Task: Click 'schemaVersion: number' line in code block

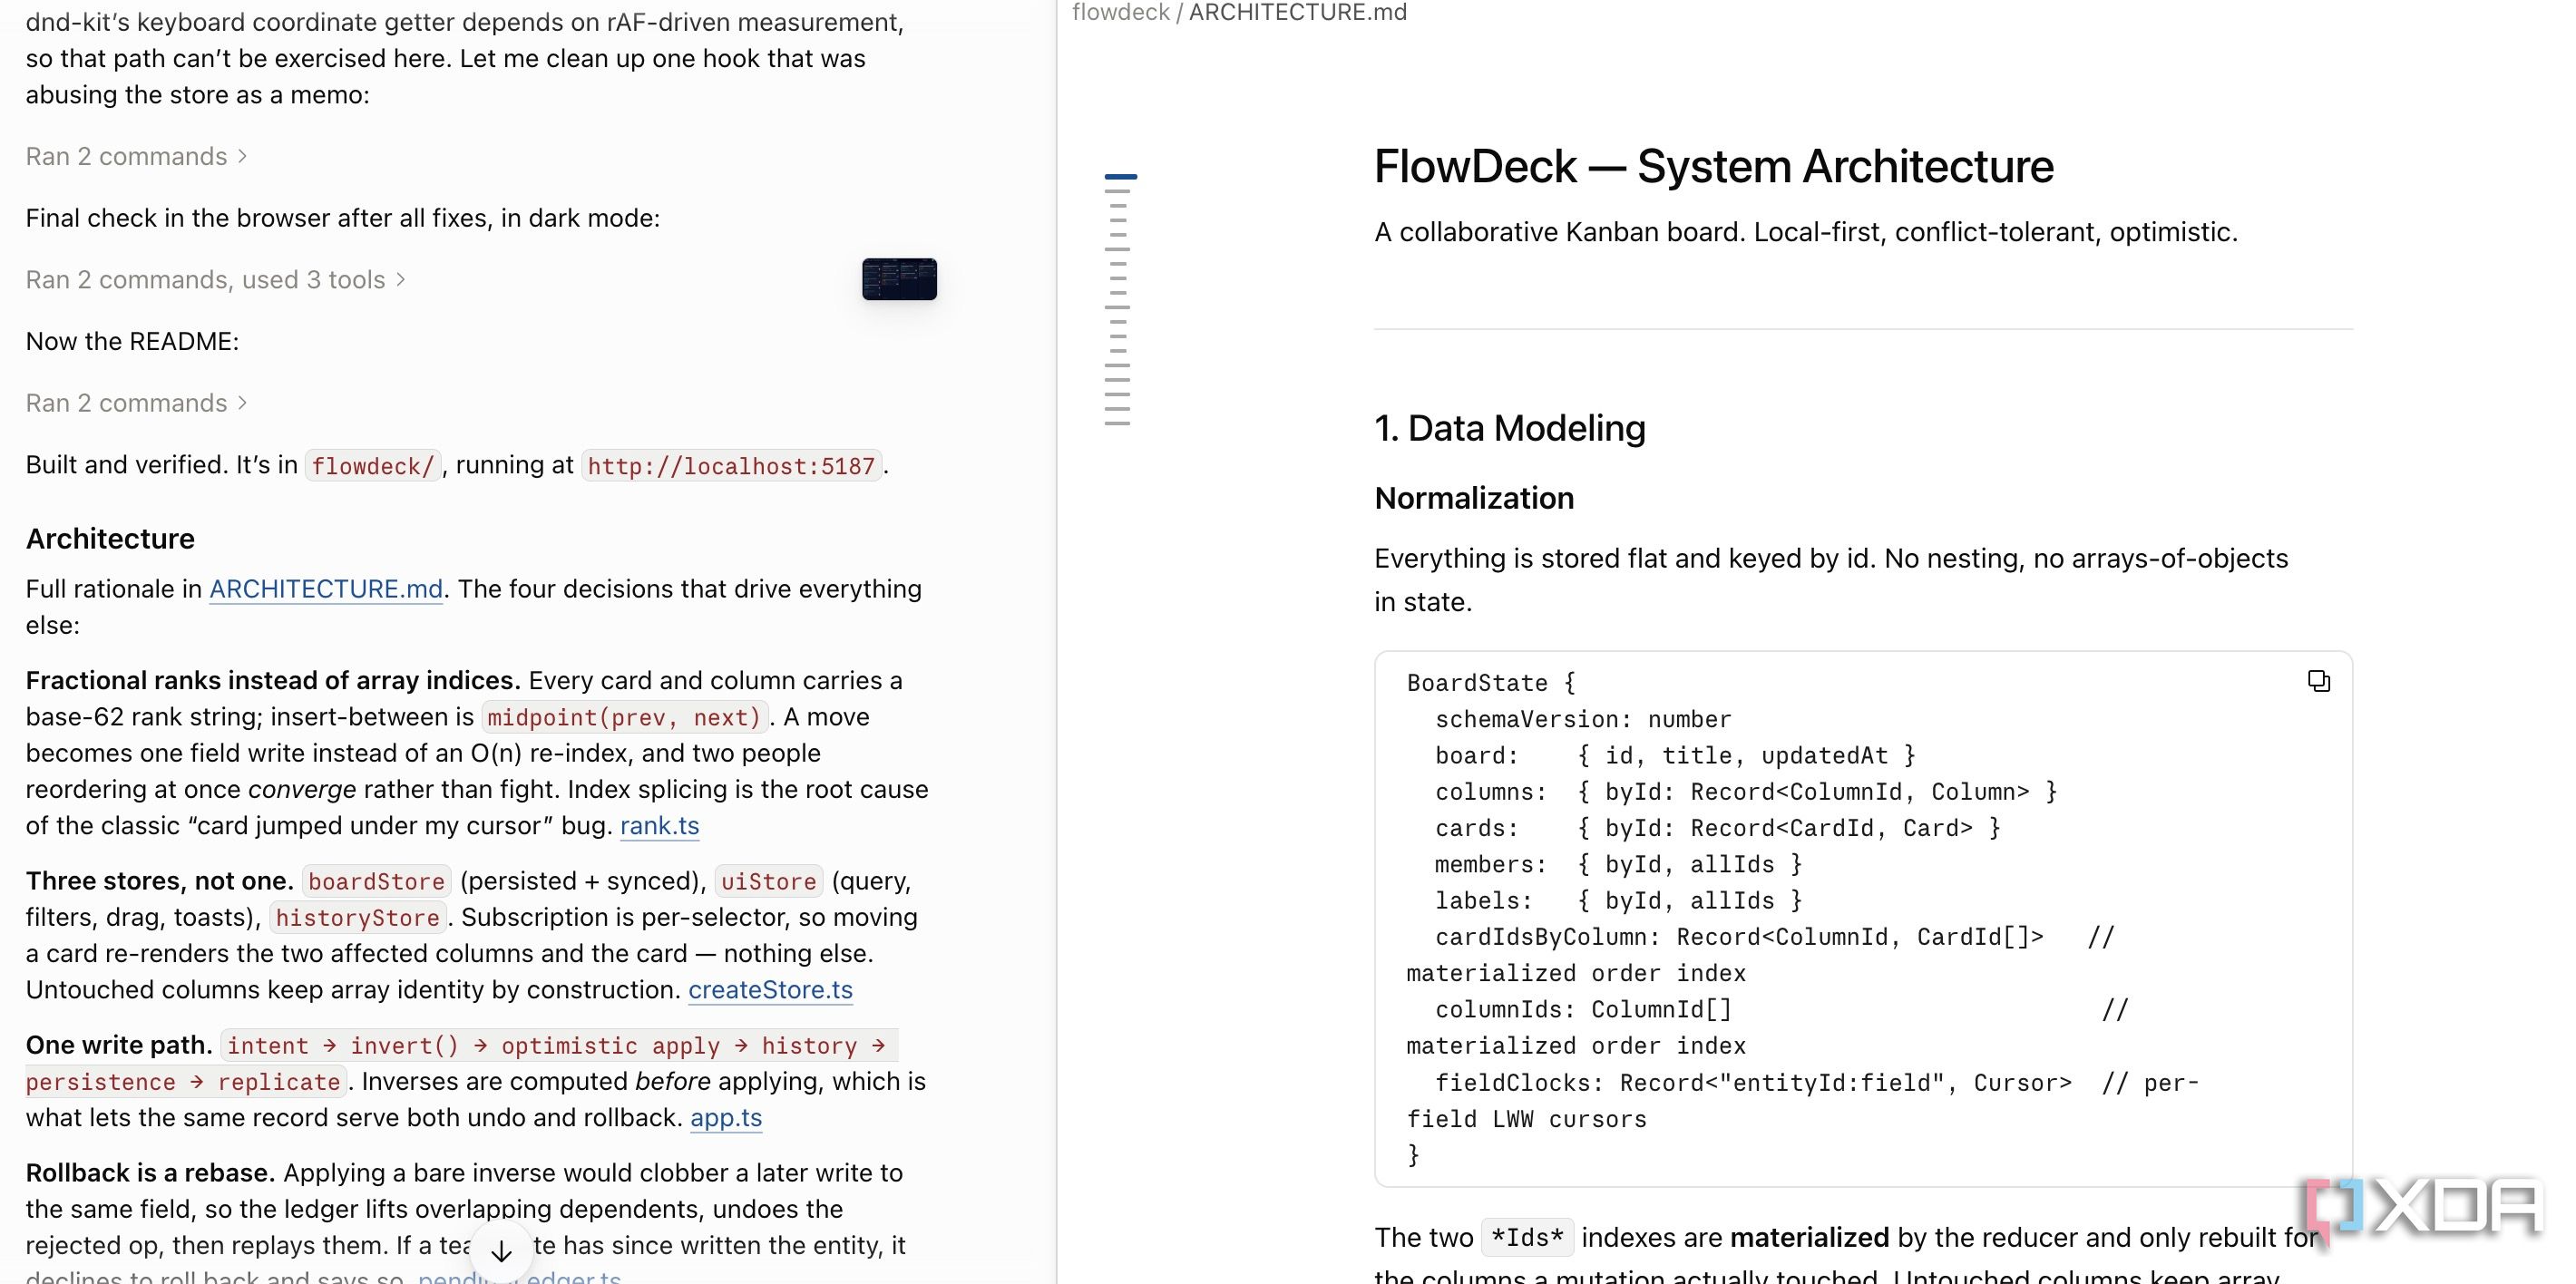Action: coord(1583,719)
